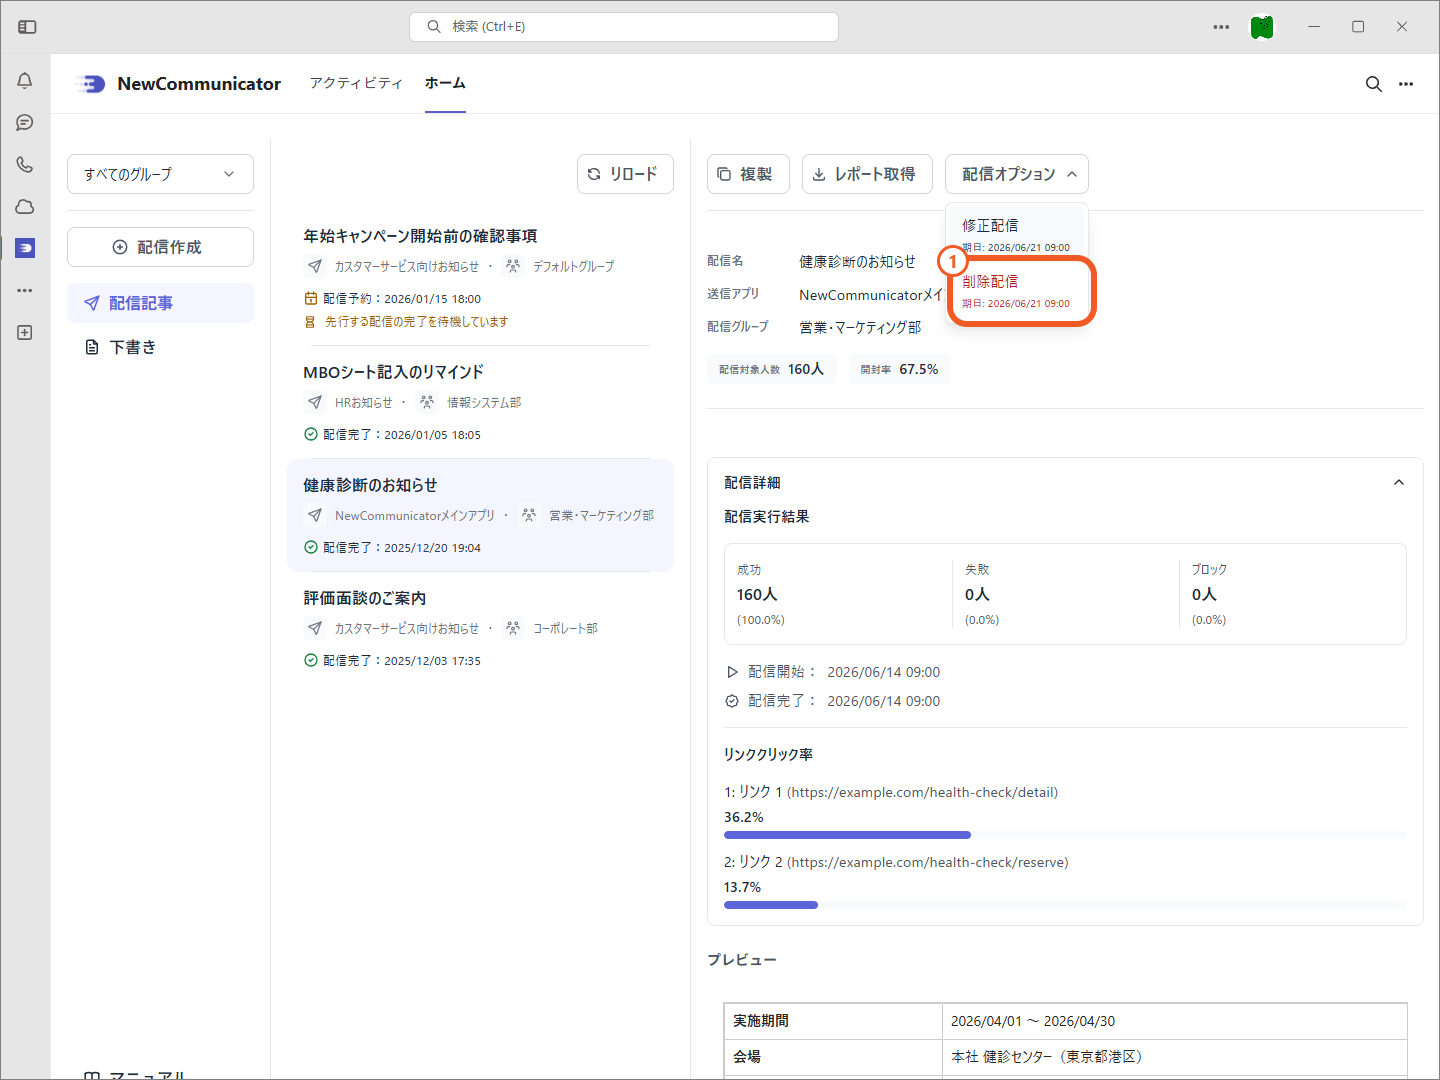Collapse the 配信オプション dropdown
Viewport: 1440px width, 1080px height.
(x=1017, y=174)
